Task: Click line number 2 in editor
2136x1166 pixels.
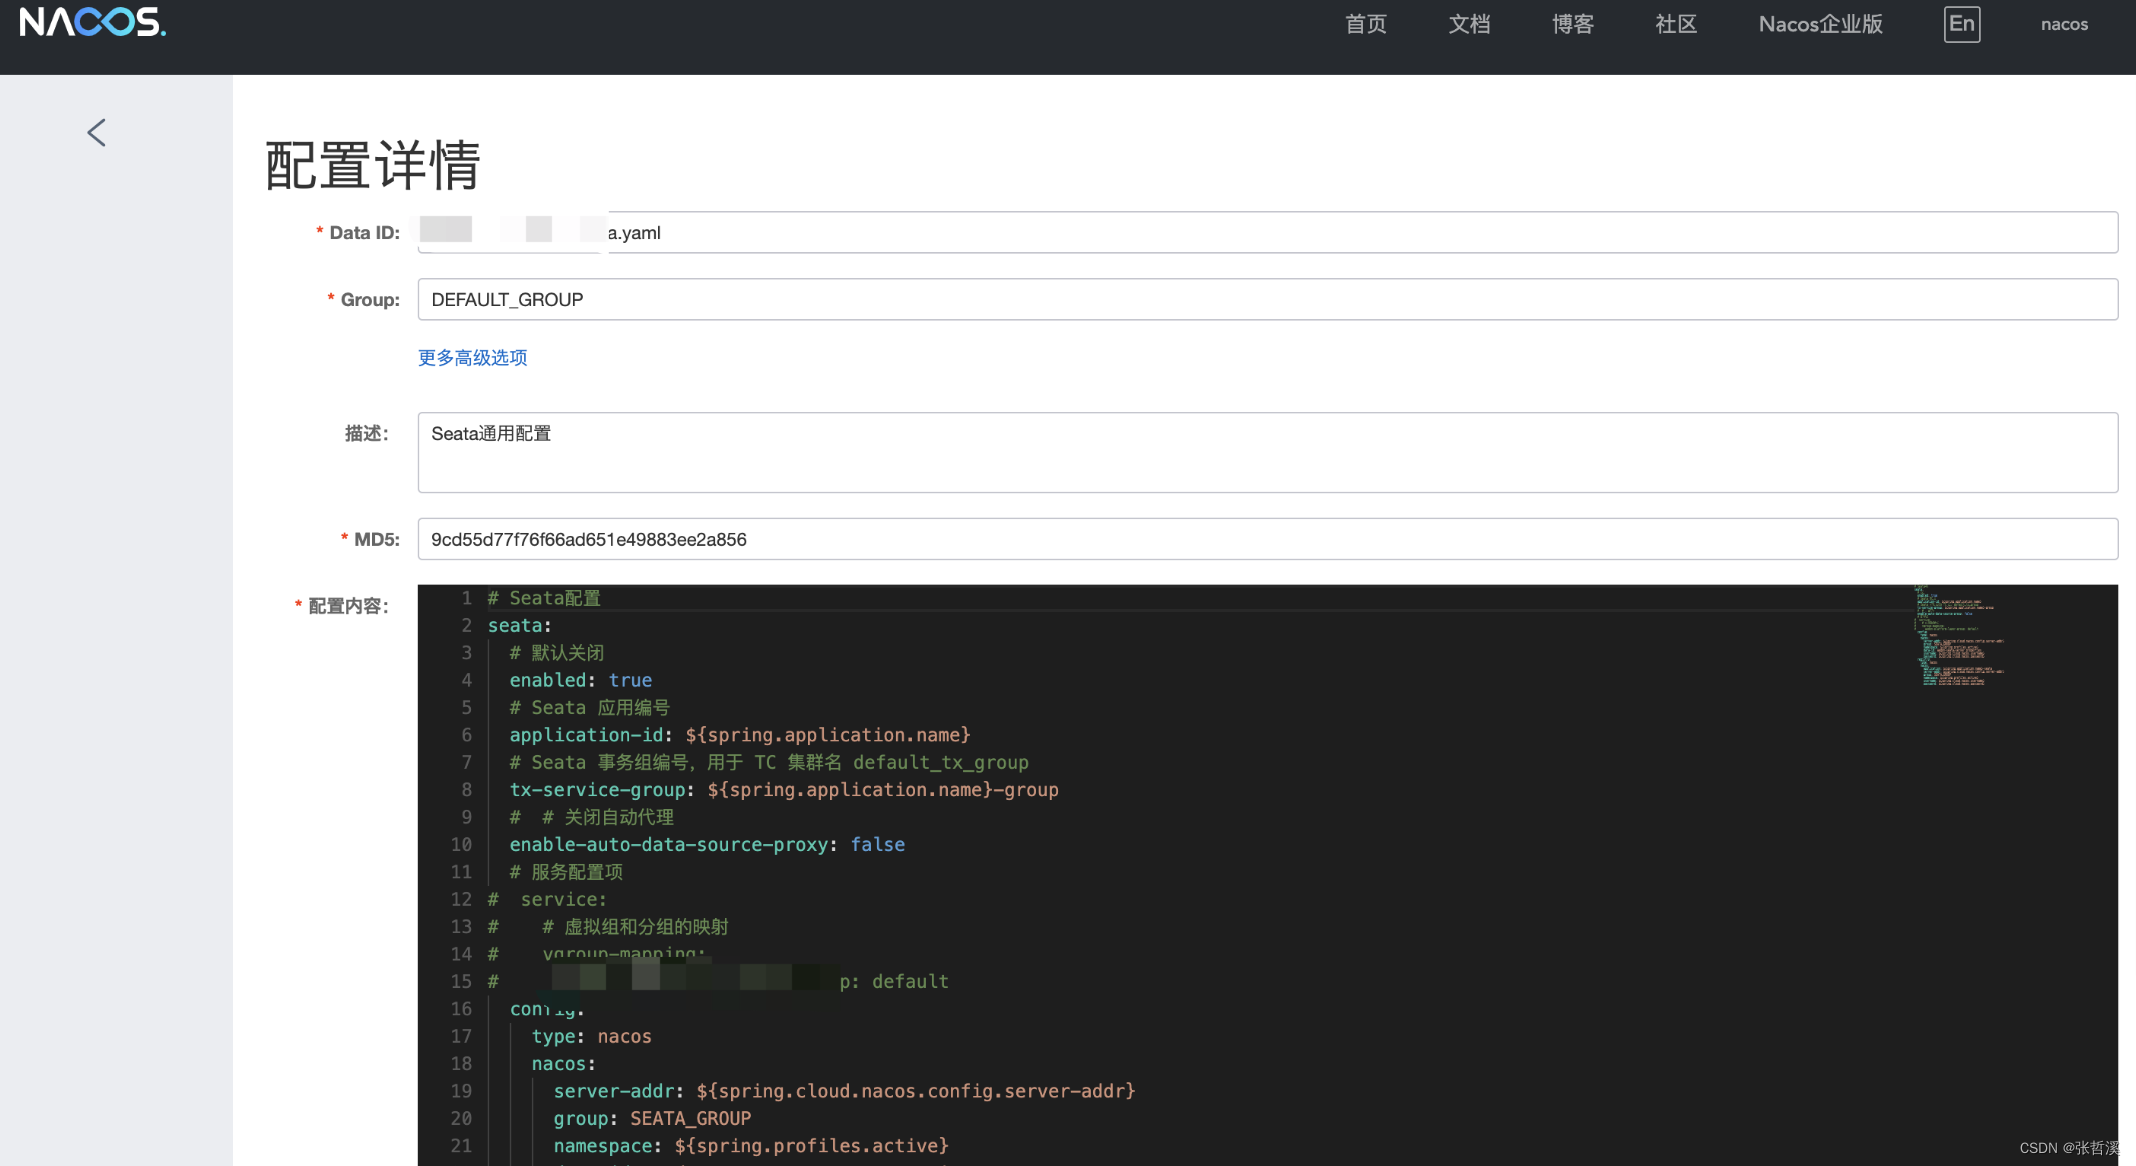Action: pyautogui.click(x=466, y=626)
